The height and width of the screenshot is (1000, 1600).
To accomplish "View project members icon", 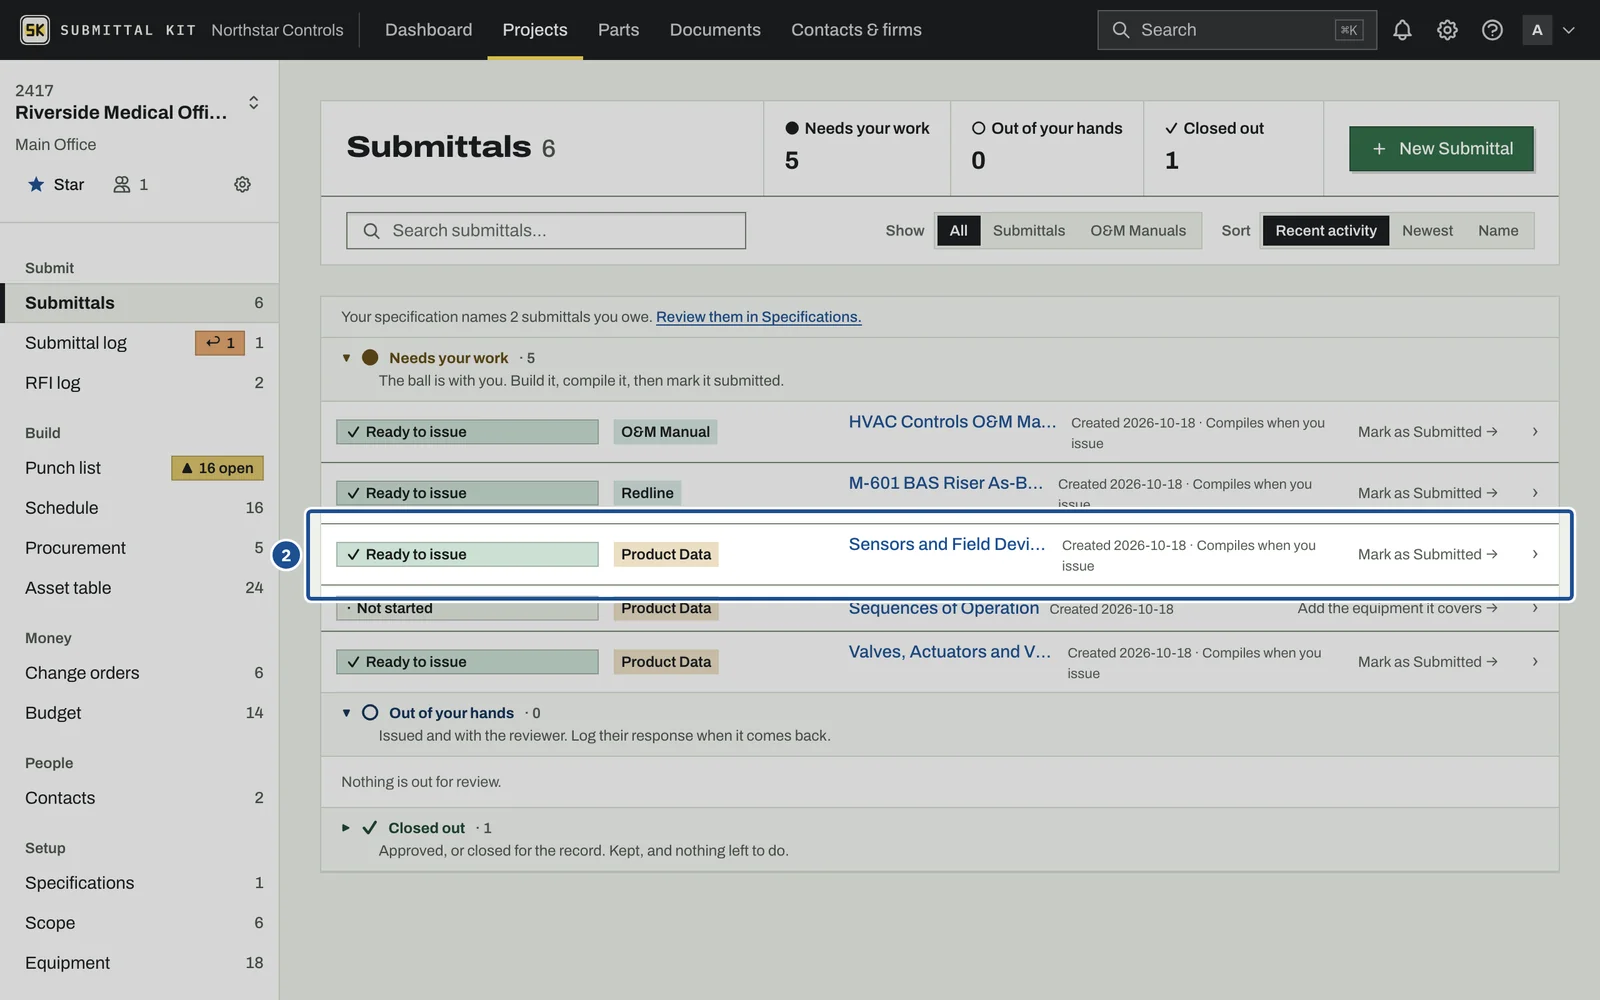I will 131,184.
